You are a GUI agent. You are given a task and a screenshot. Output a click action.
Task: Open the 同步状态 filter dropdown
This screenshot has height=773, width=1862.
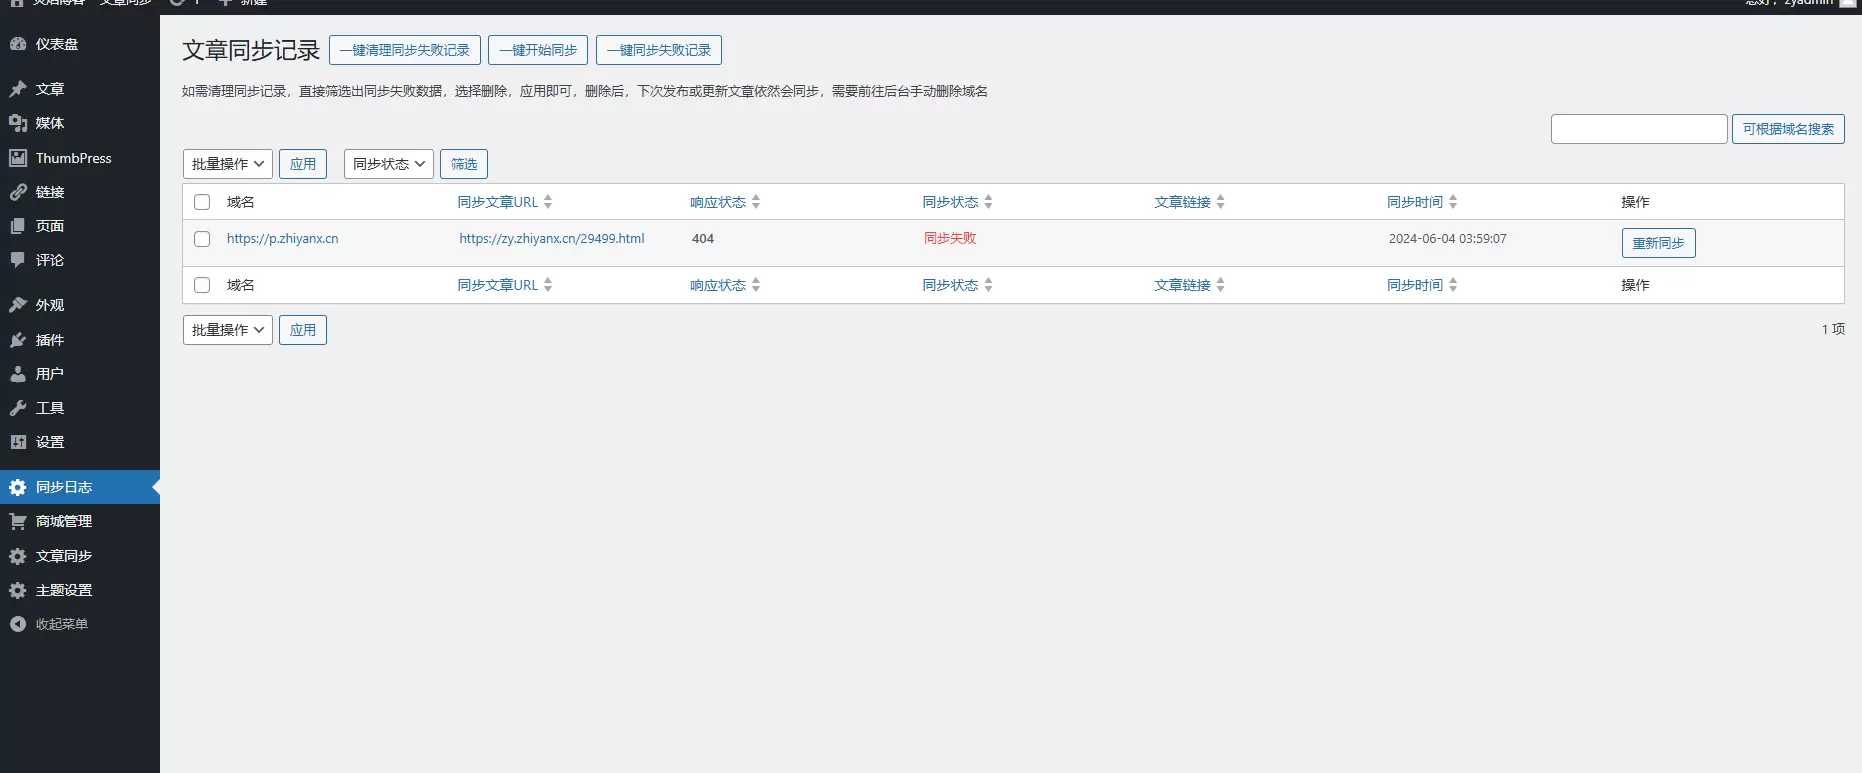point(389,164)
